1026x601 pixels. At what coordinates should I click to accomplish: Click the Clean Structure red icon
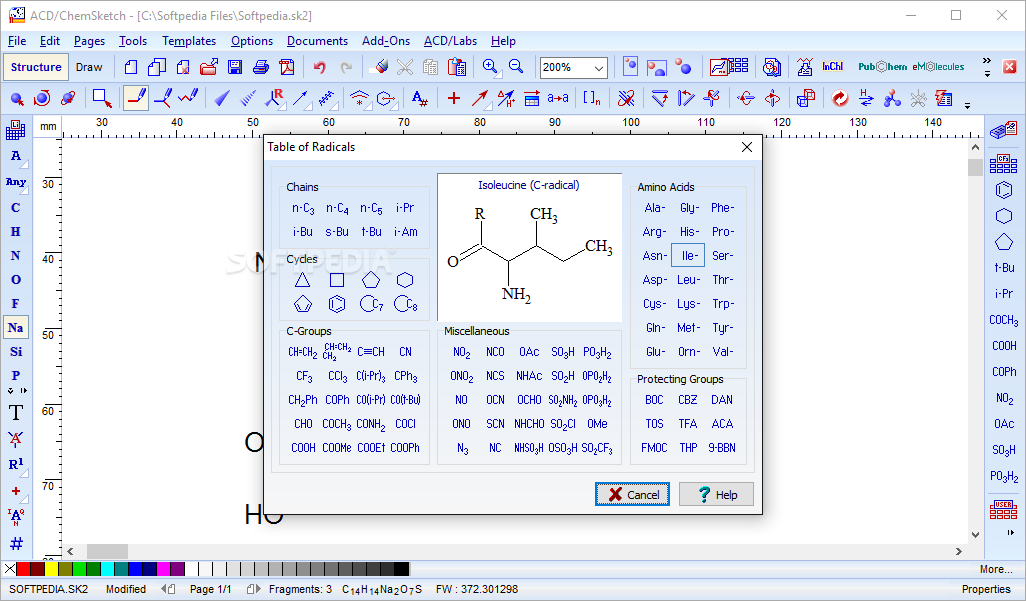coord(840,98)
